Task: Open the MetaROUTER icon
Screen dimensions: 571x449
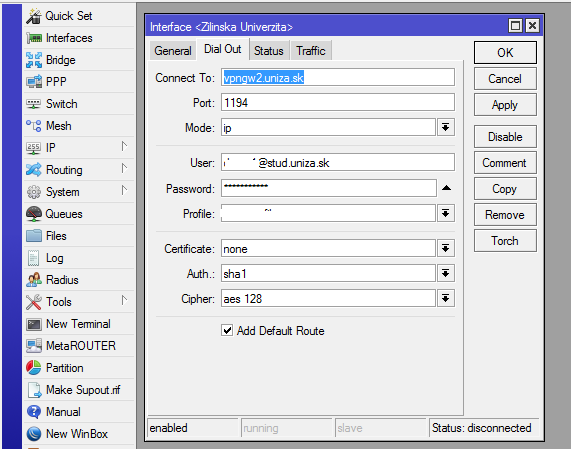Action: pos(34,346)
